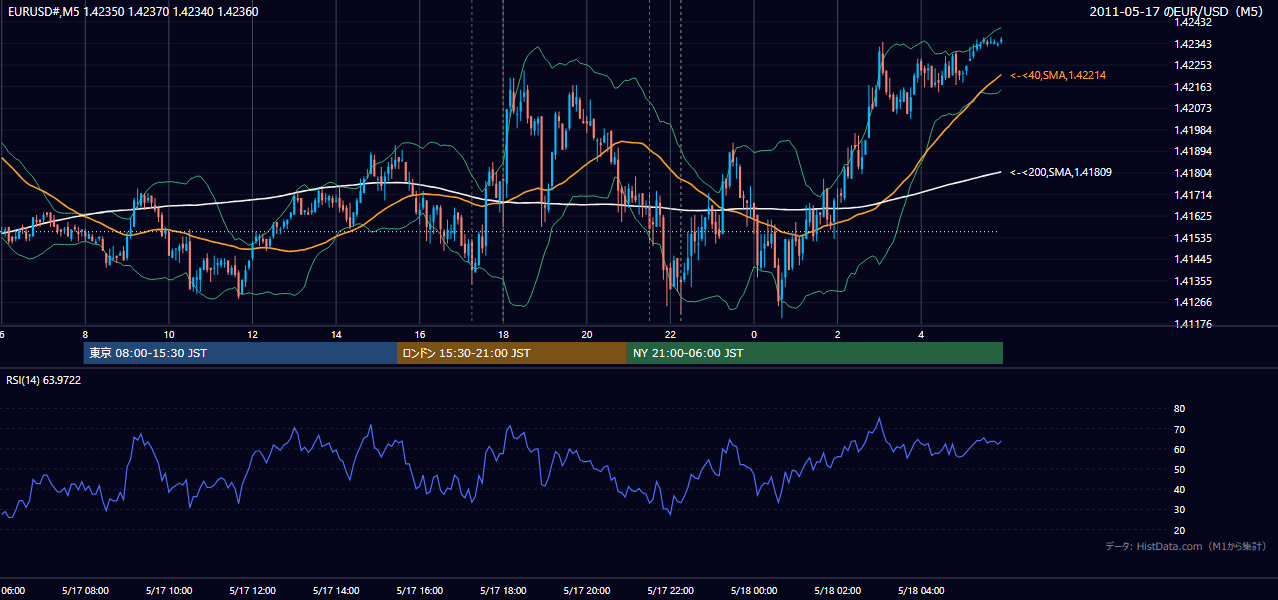The height and width of the screenshot is (600, 1278).
Task: Click the 5/17 08:00 time label
Action: 85,591
